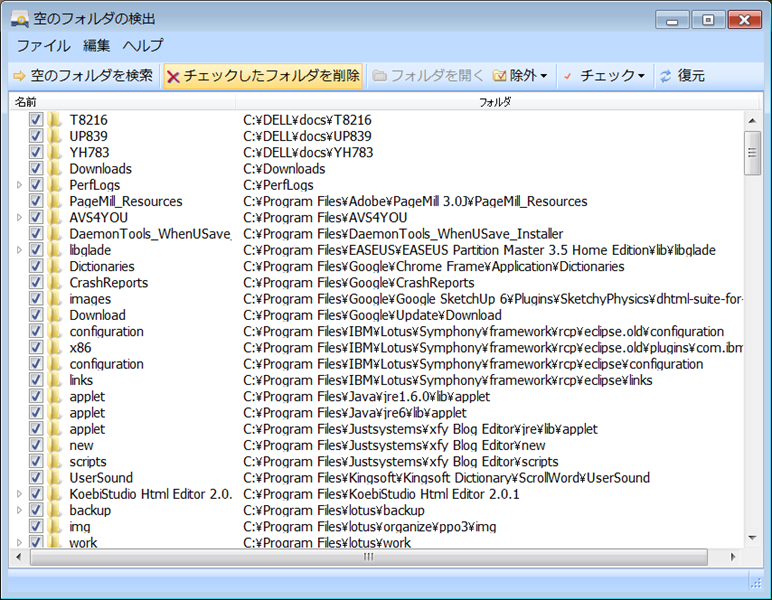Expand the KoebiStudio Html Editor node
The height and width of the screenshot is (600, 772).
pyautogui.click(x=19, y=494)
